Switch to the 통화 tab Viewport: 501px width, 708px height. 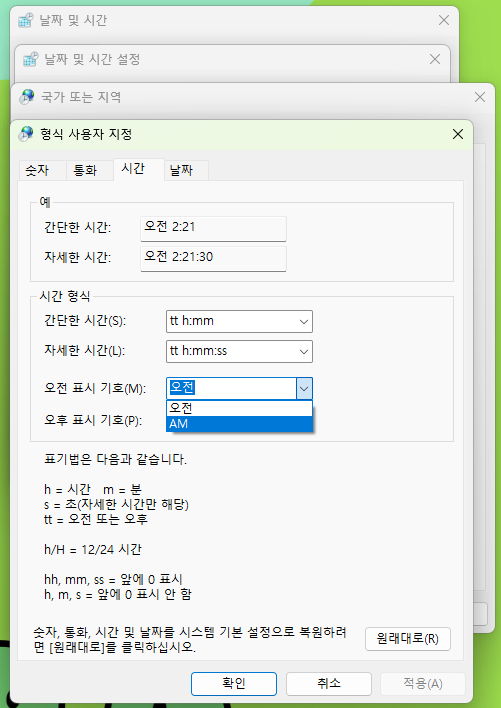coord(89,170)
